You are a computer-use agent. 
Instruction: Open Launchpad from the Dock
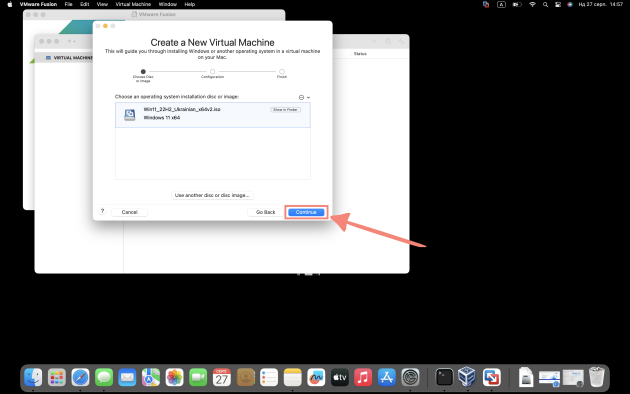(x=57, y=378)
